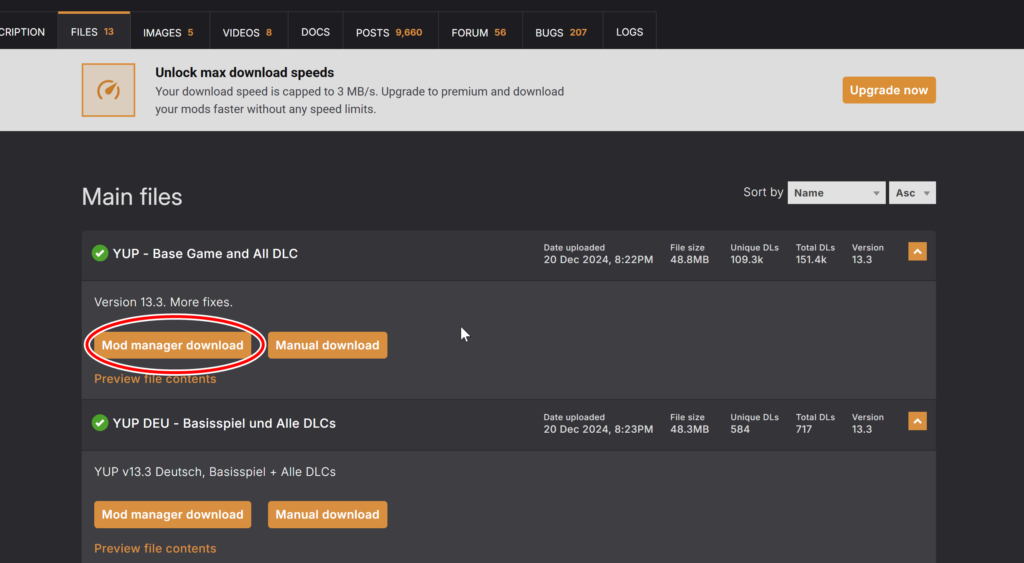The image size is (1024, 563).
Task: Open Preview file contents for YUP Base Game
Action: pos(155,379)
